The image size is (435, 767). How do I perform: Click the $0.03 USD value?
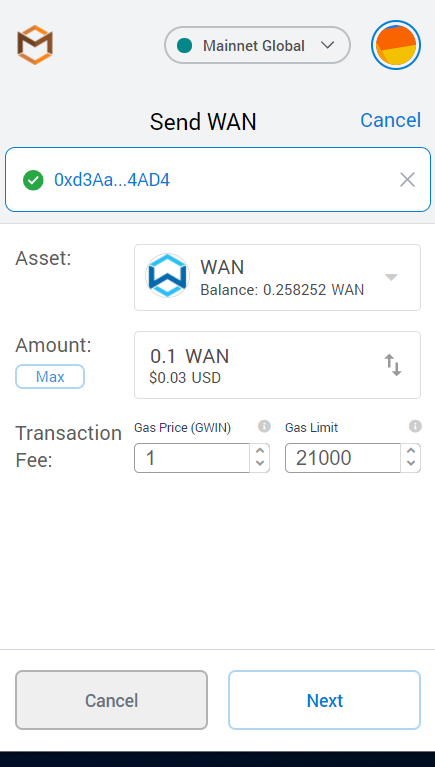pos(185,378)
